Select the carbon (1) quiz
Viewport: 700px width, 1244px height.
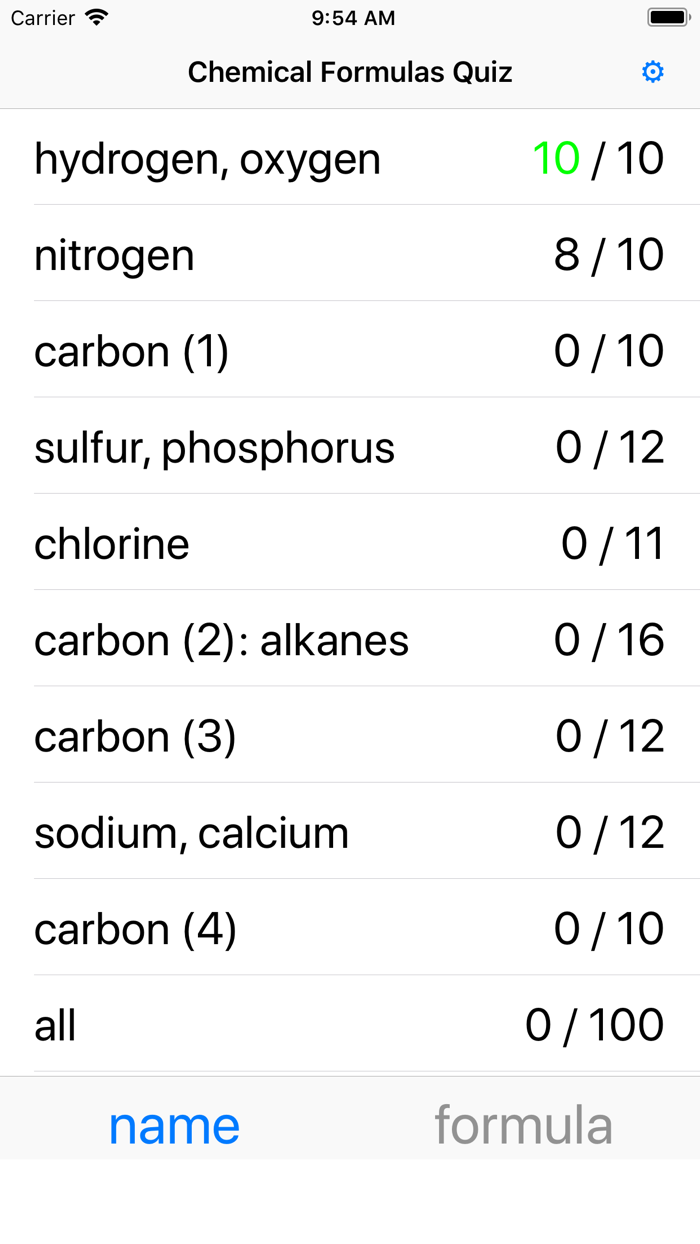pos(350,351)
